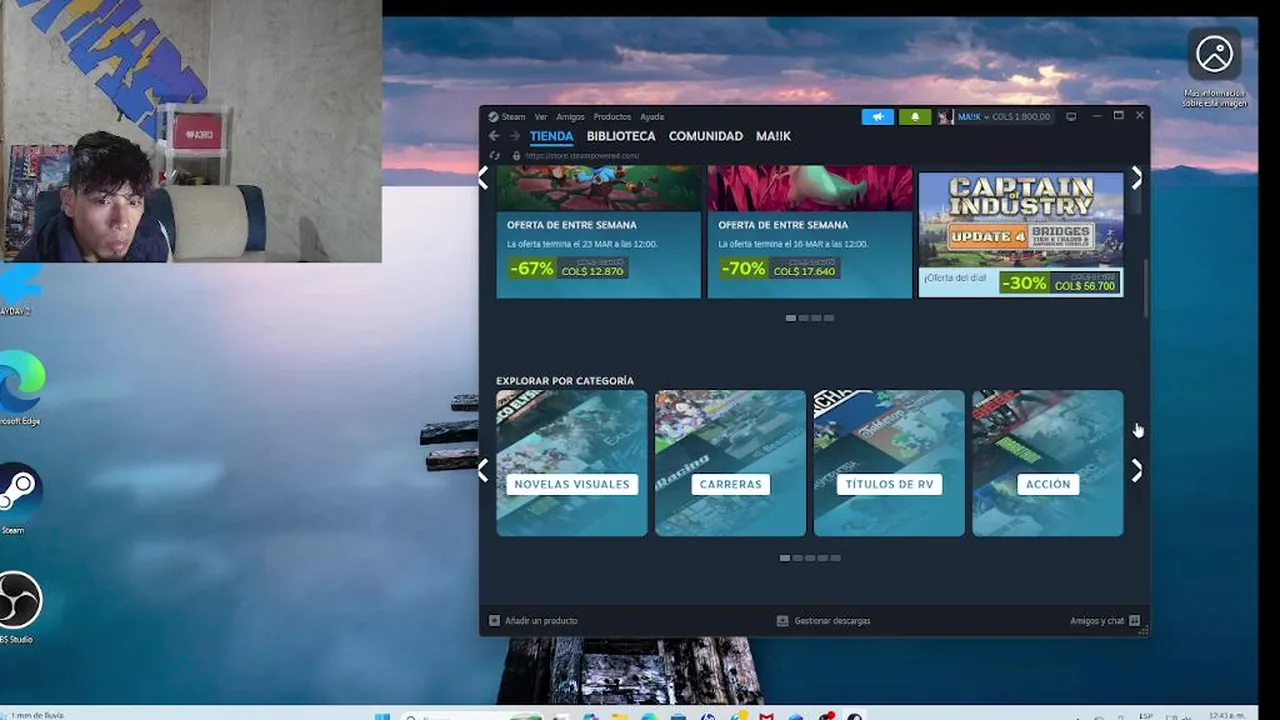Click the MA!!K profile avatar picture
This screenshot has height=720, width=1280.
(x=945, y=117)
